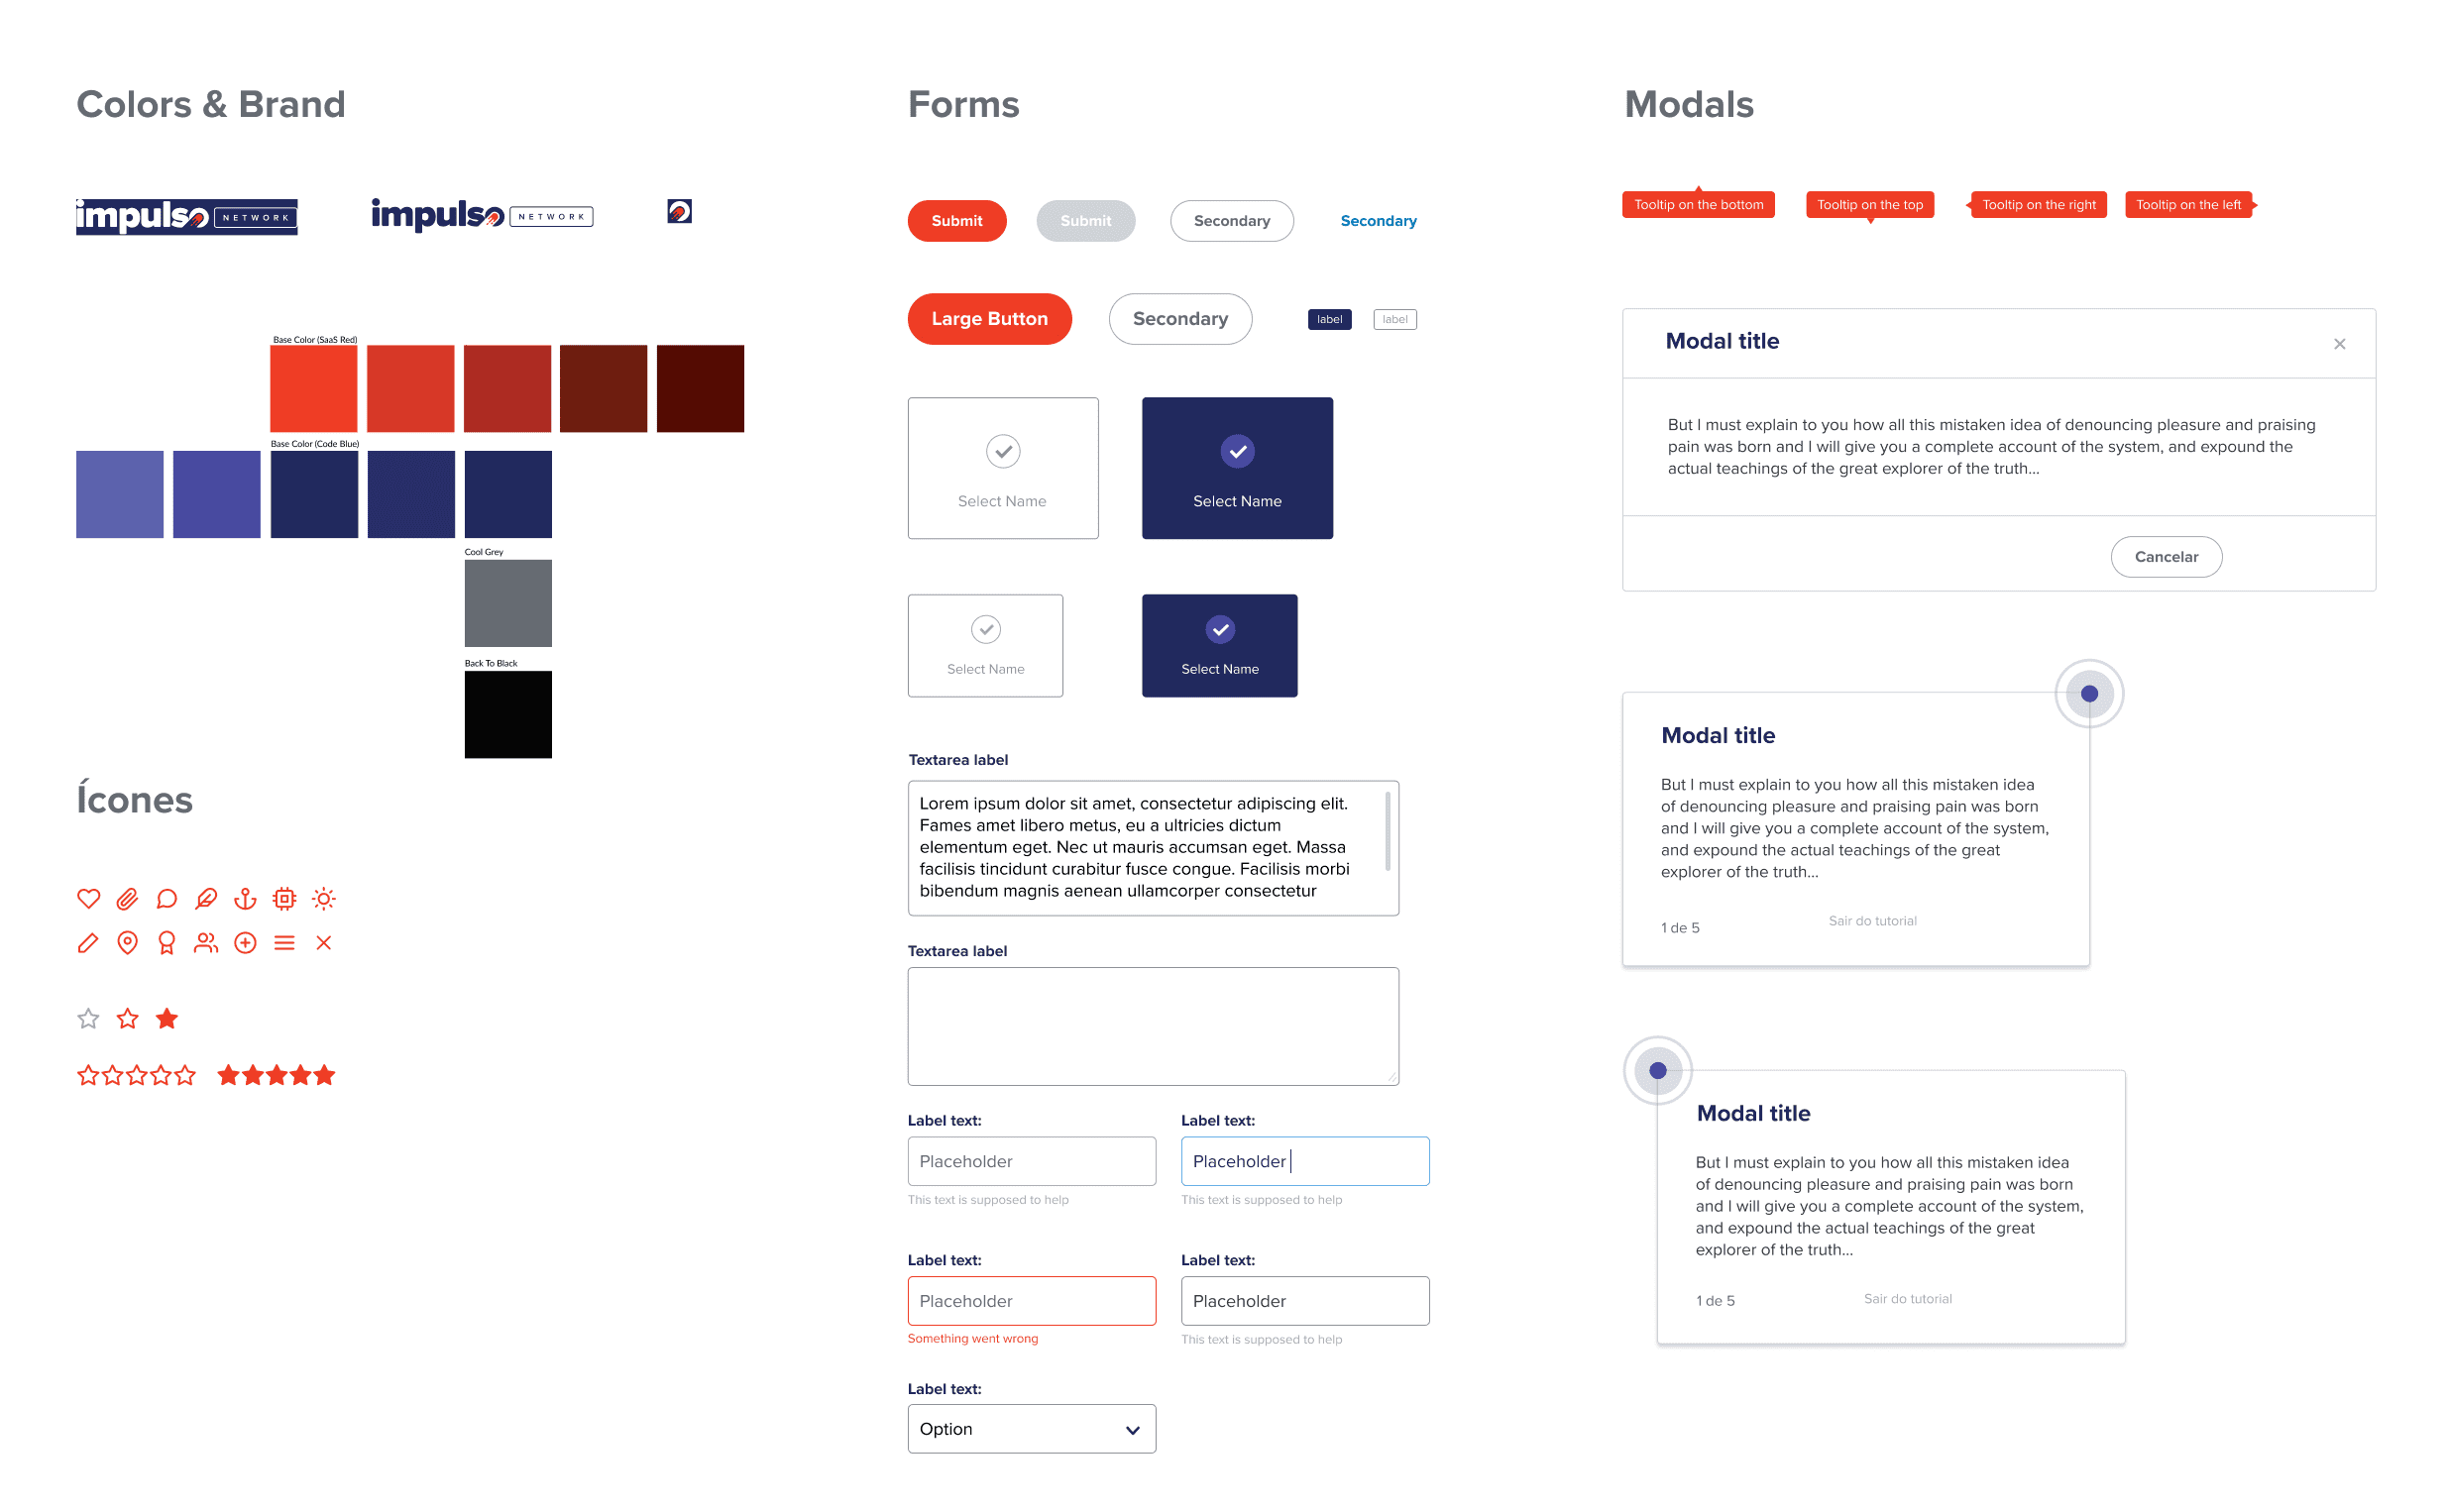Toggle the selected dark Name card checkbox
Image resolution: width=2447 pixels, height=1512 pixels.
coord(1236,449)
